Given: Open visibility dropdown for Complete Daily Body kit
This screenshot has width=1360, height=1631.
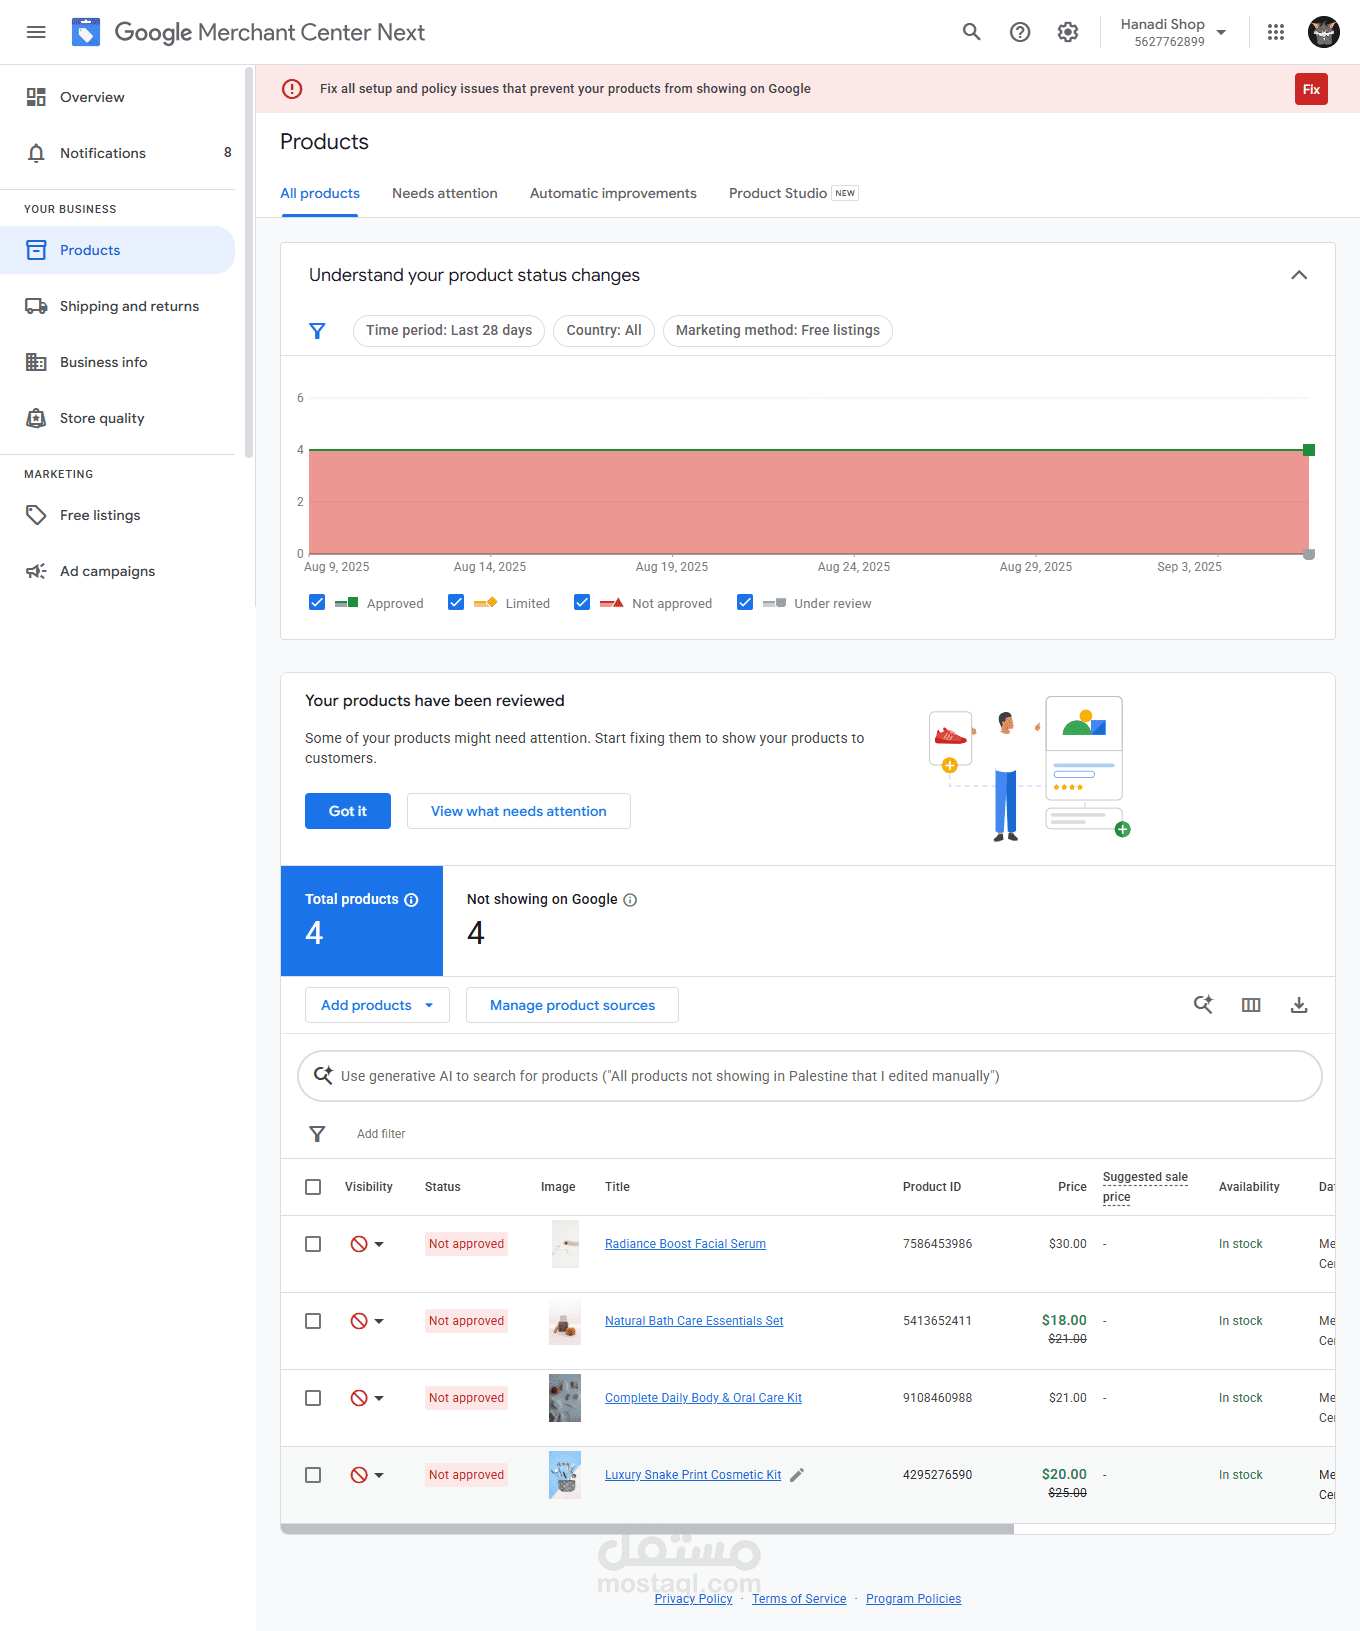Looking at the screenshot, I should coord(368,1398).
